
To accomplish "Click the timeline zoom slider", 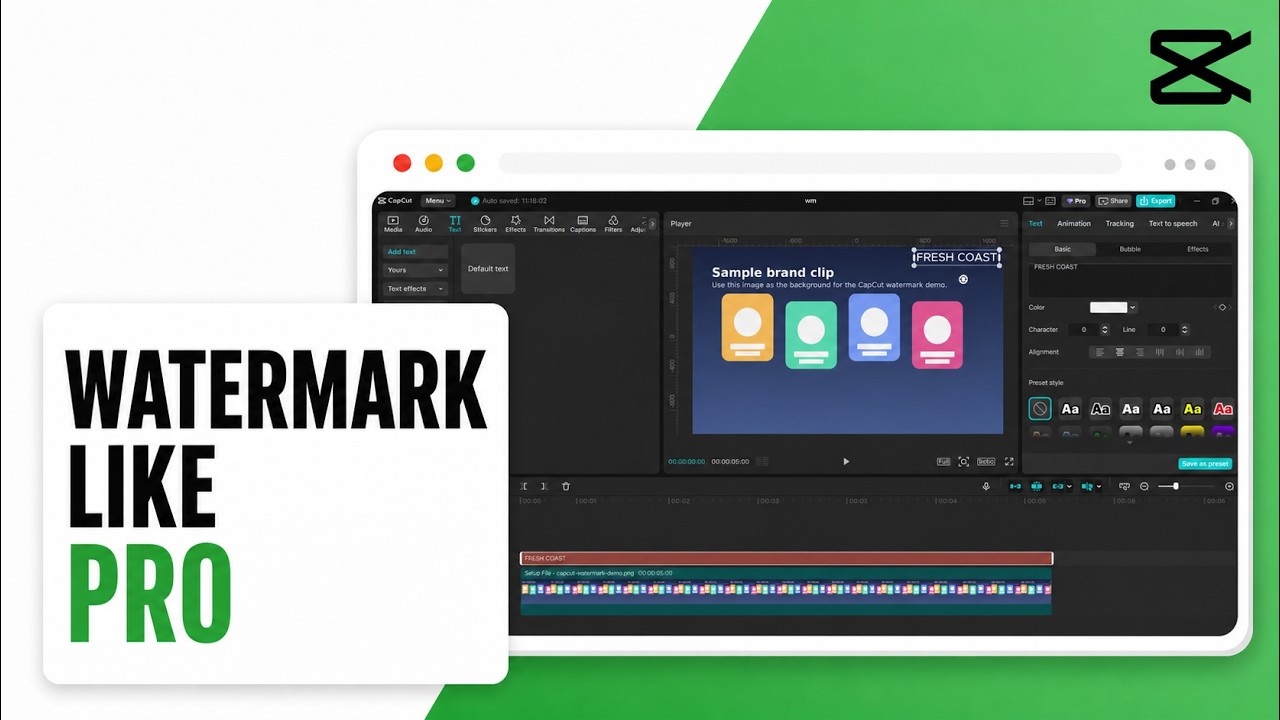I will pos(1187,486).
